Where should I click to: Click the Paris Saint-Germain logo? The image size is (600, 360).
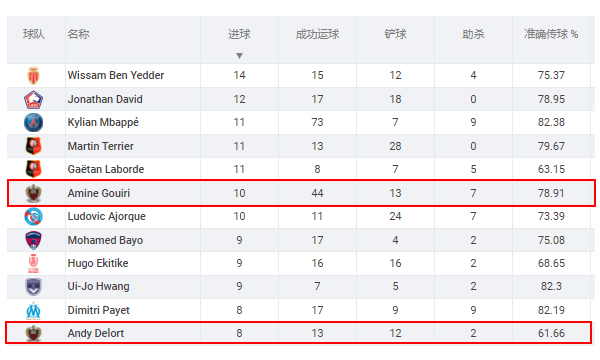(x=33, y=123)
